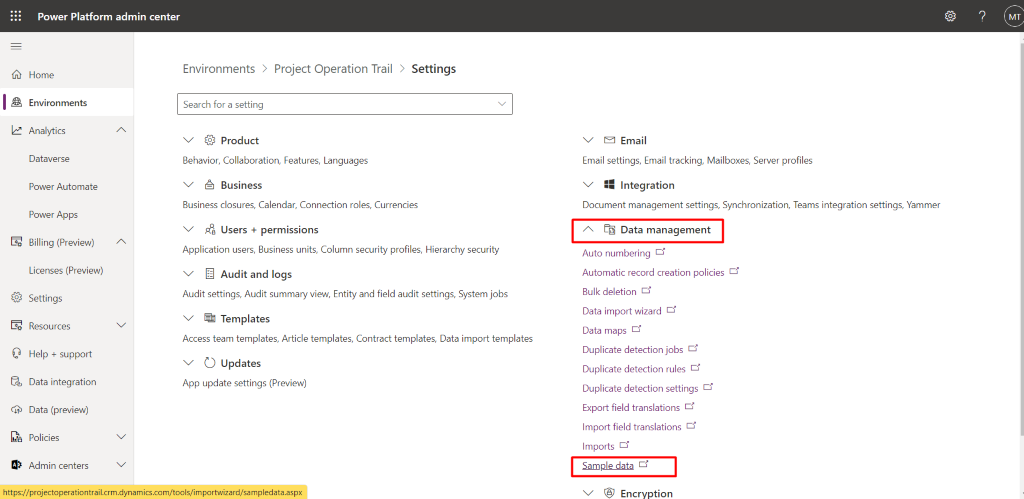Click the Audit and logs icon
The width and height of the screenshot is (1024, 499).
click(210, 274)
